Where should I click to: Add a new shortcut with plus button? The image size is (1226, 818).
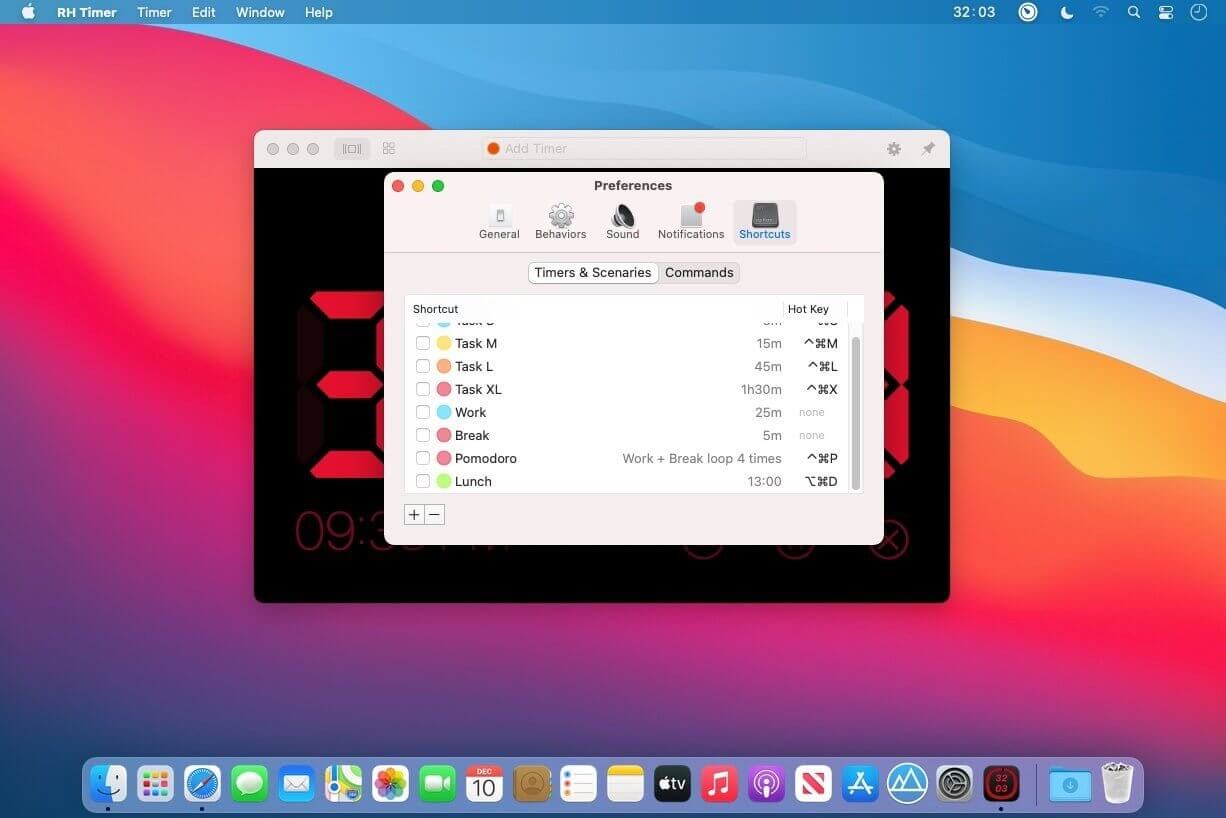(x=414, y=515)
